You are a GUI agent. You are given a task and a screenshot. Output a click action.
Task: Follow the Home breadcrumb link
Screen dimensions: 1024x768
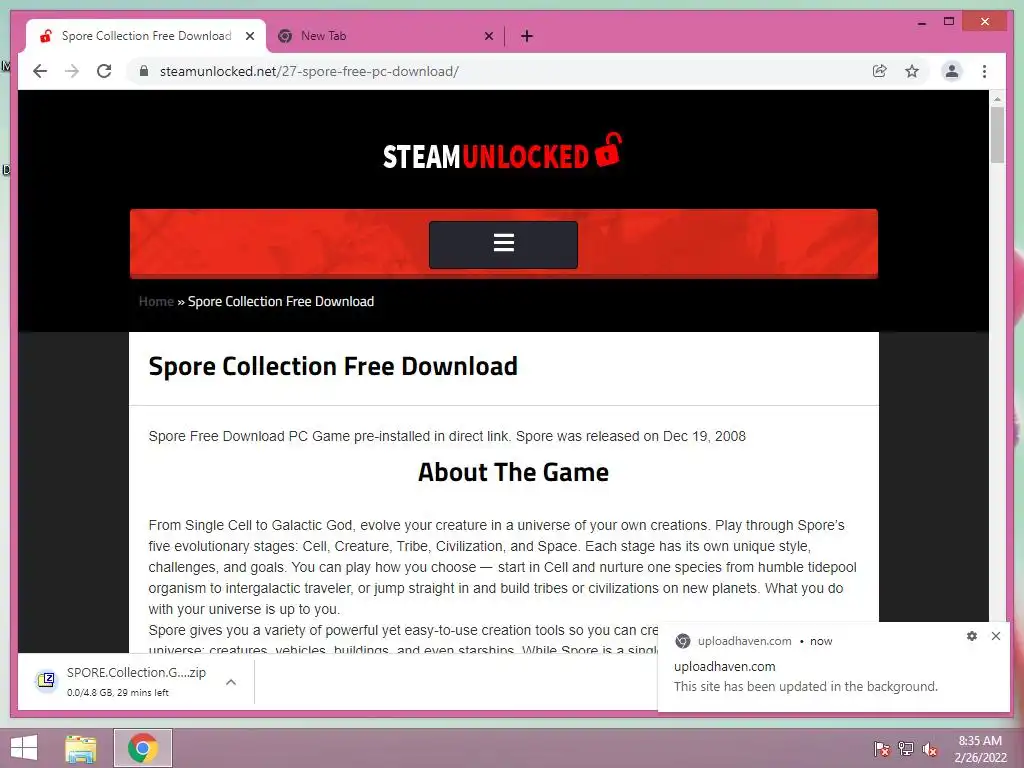pyautogui.click(x=156, y=301)
